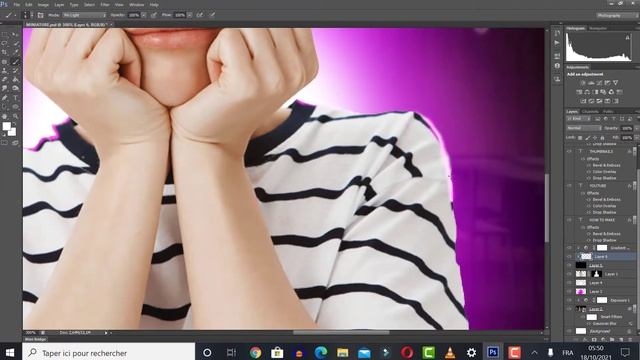The height and width of the screenshot is (360, 640).
Task: Select the Eyedropper tool
Action: [15, 52]
